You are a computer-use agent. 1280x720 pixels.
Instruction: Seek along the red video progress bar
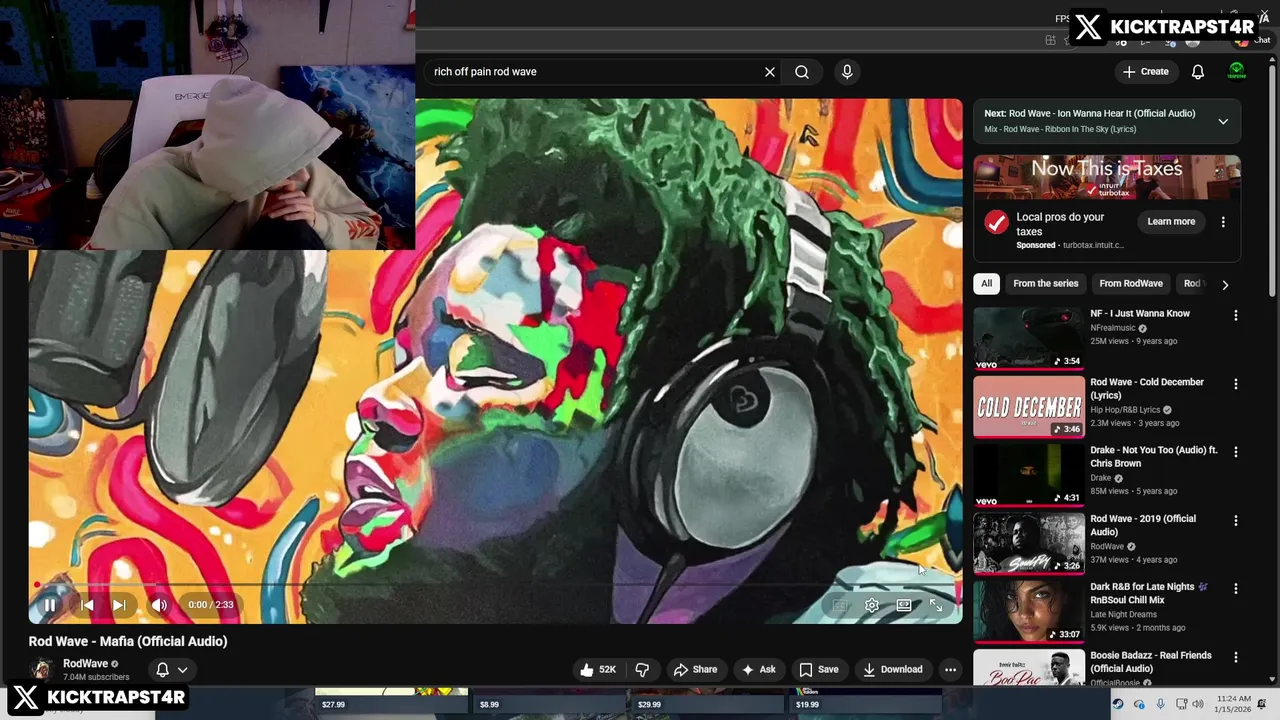tap(496, 584)
